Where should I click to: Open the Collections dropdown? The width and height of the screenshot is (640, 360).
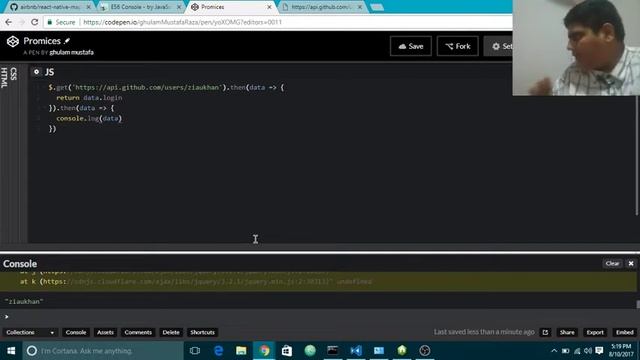coord(29,332)
